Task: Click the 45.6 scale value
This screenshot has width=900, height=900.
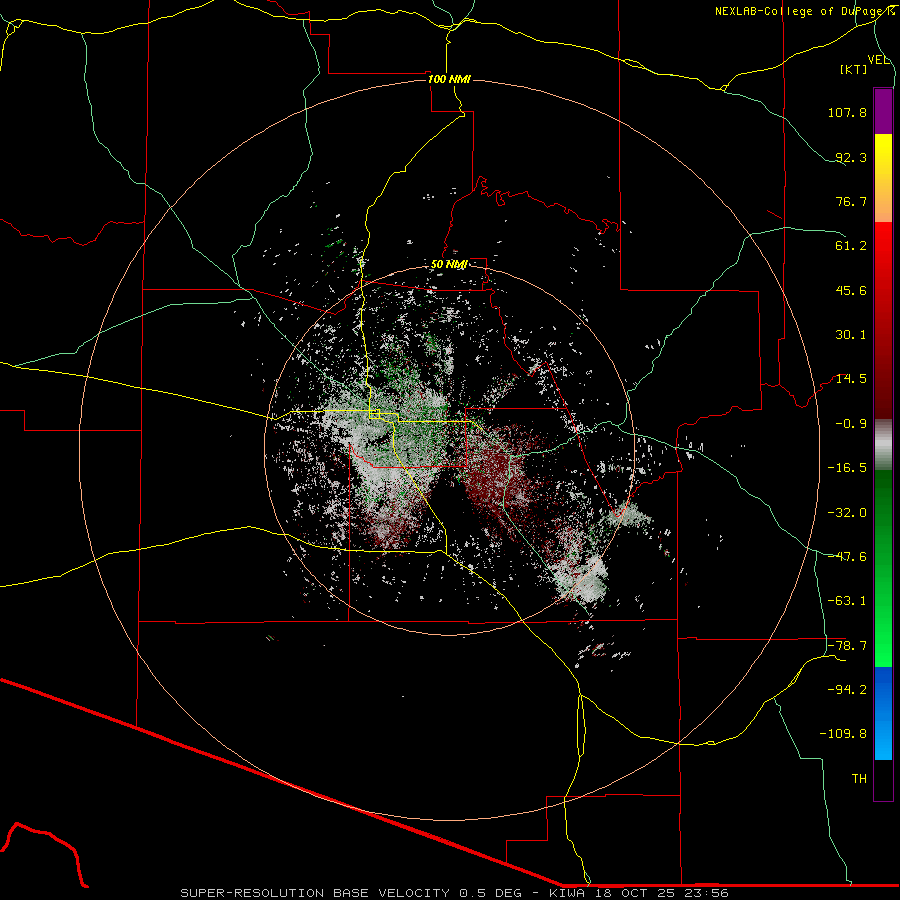Action: [851, 290]
